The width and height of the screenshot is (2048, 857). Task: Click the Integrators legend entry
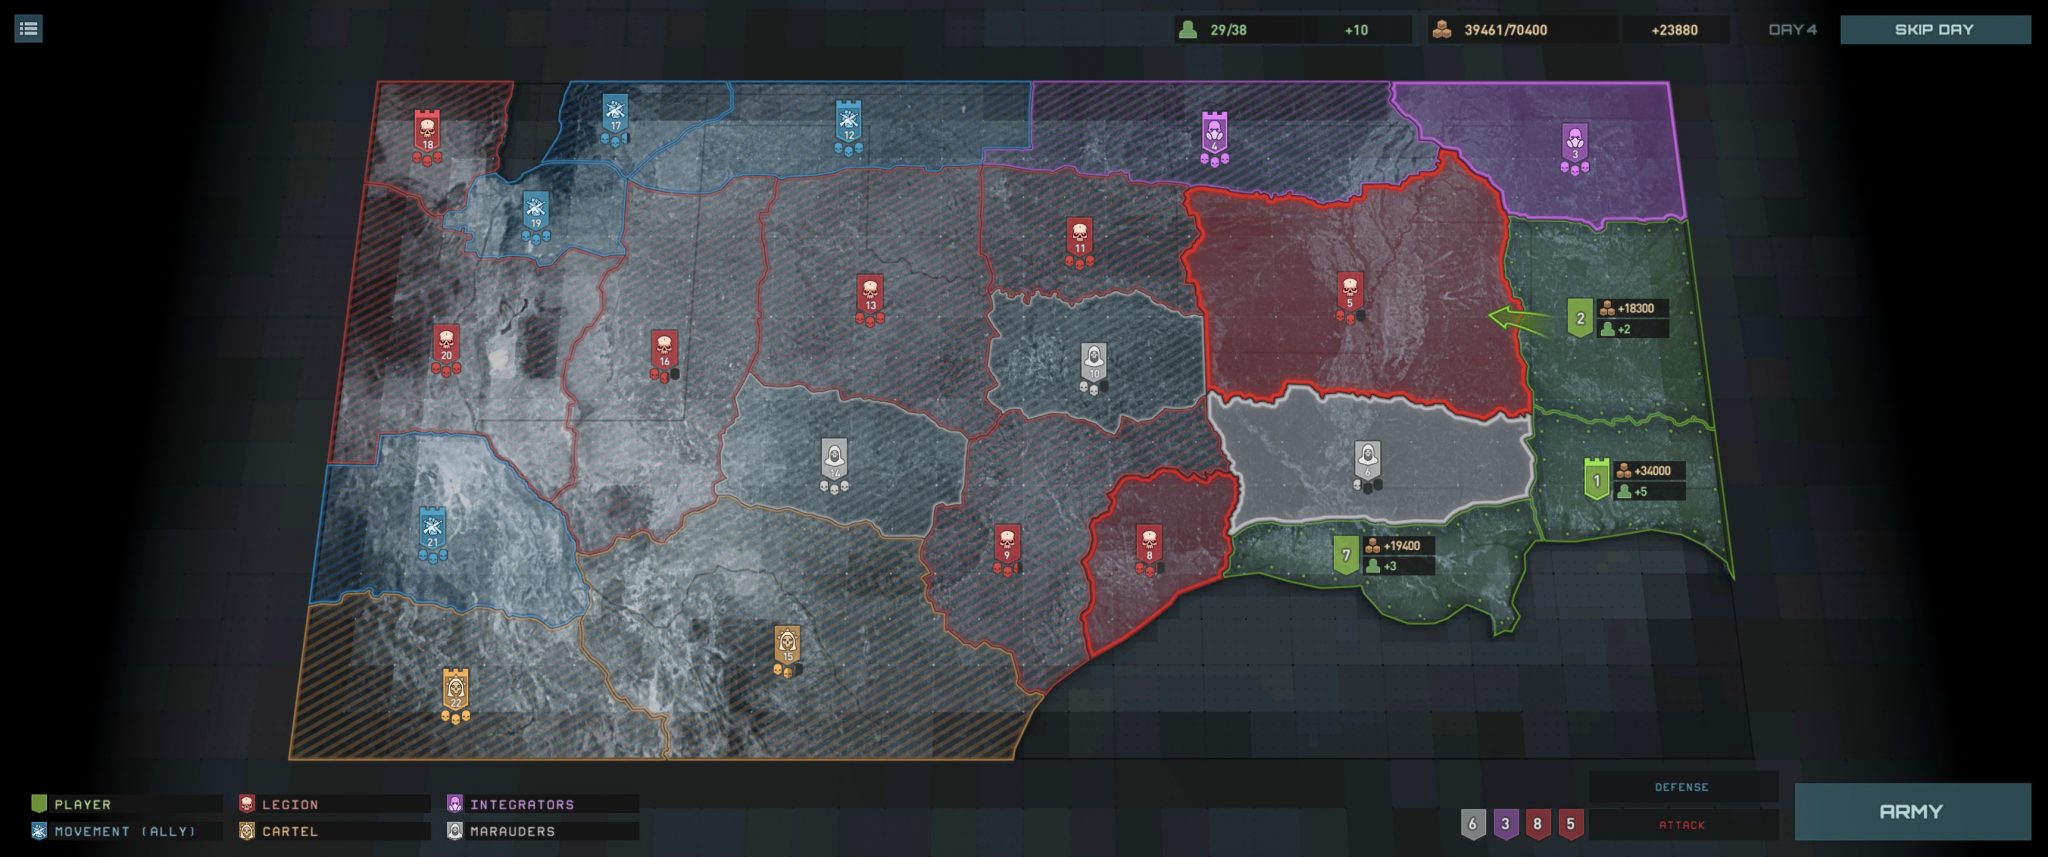coord(521,804)
